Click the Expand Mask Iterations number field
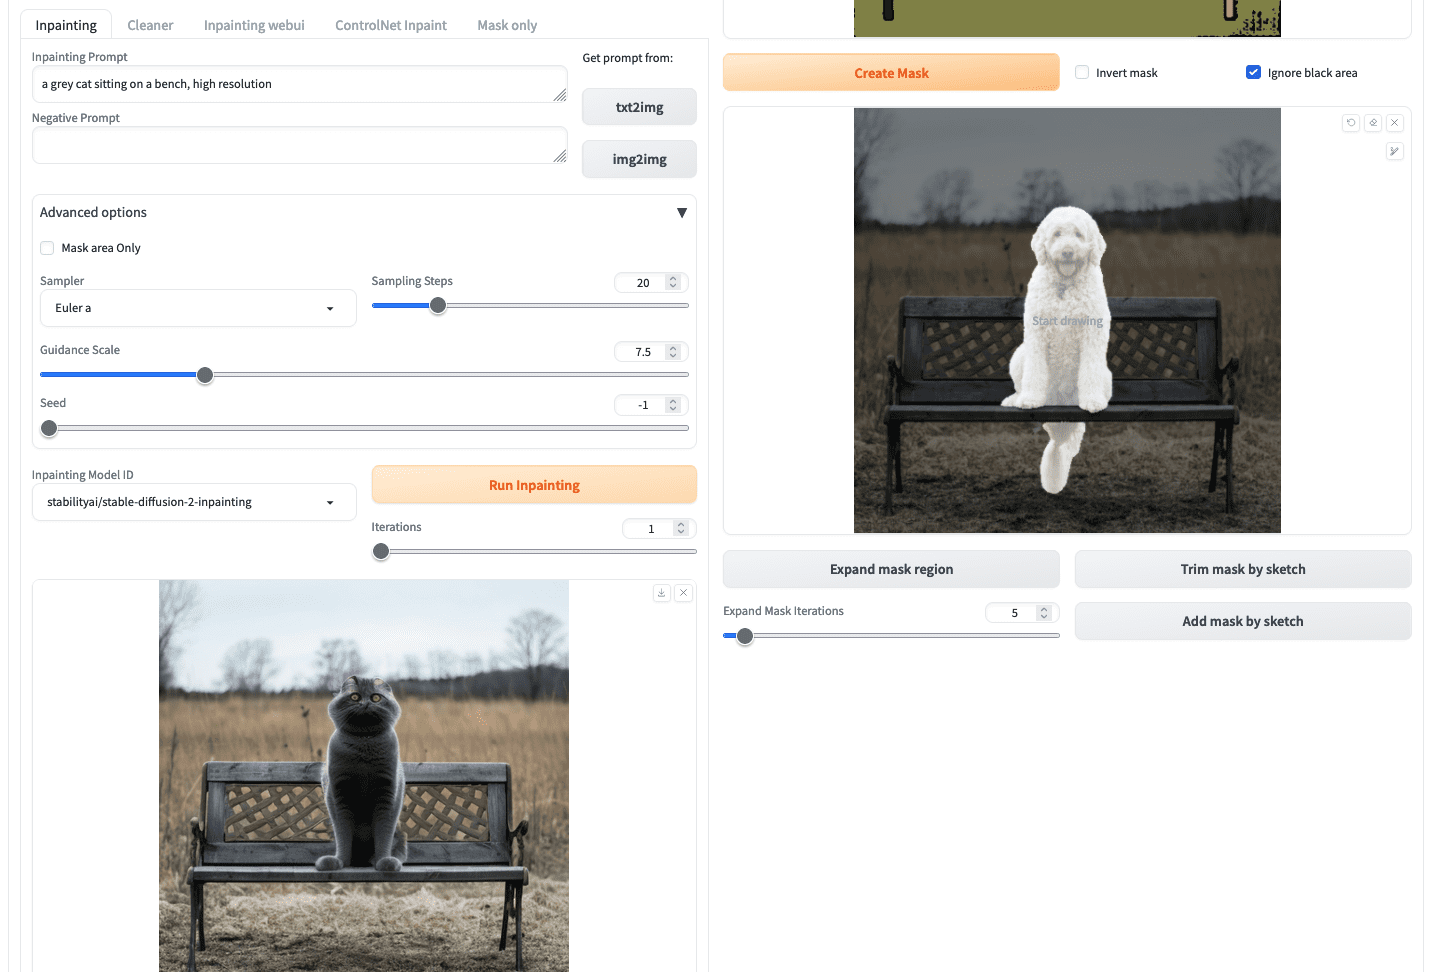This screenshot has height=972, width=1431. click(x=1022, y=613)
